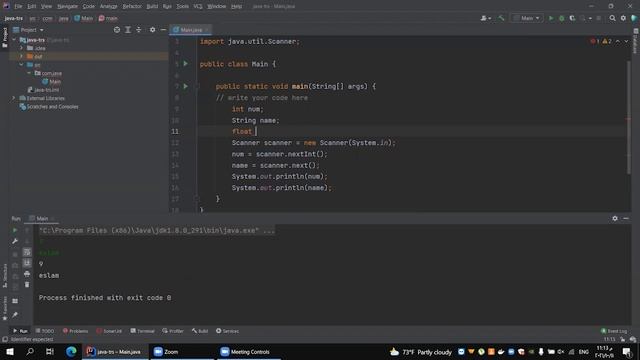The image size is (640, 360).
Task: Open Project panel options gear
Action: tap(152, 30)
